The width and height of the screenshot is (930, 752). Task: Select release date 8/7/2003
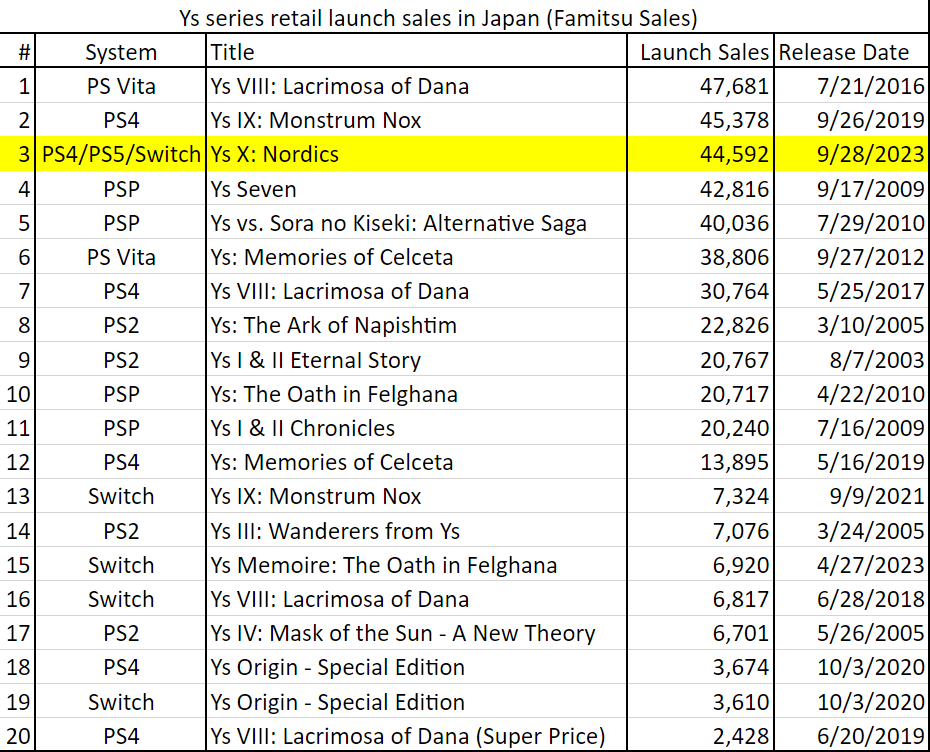coord(877,360)
